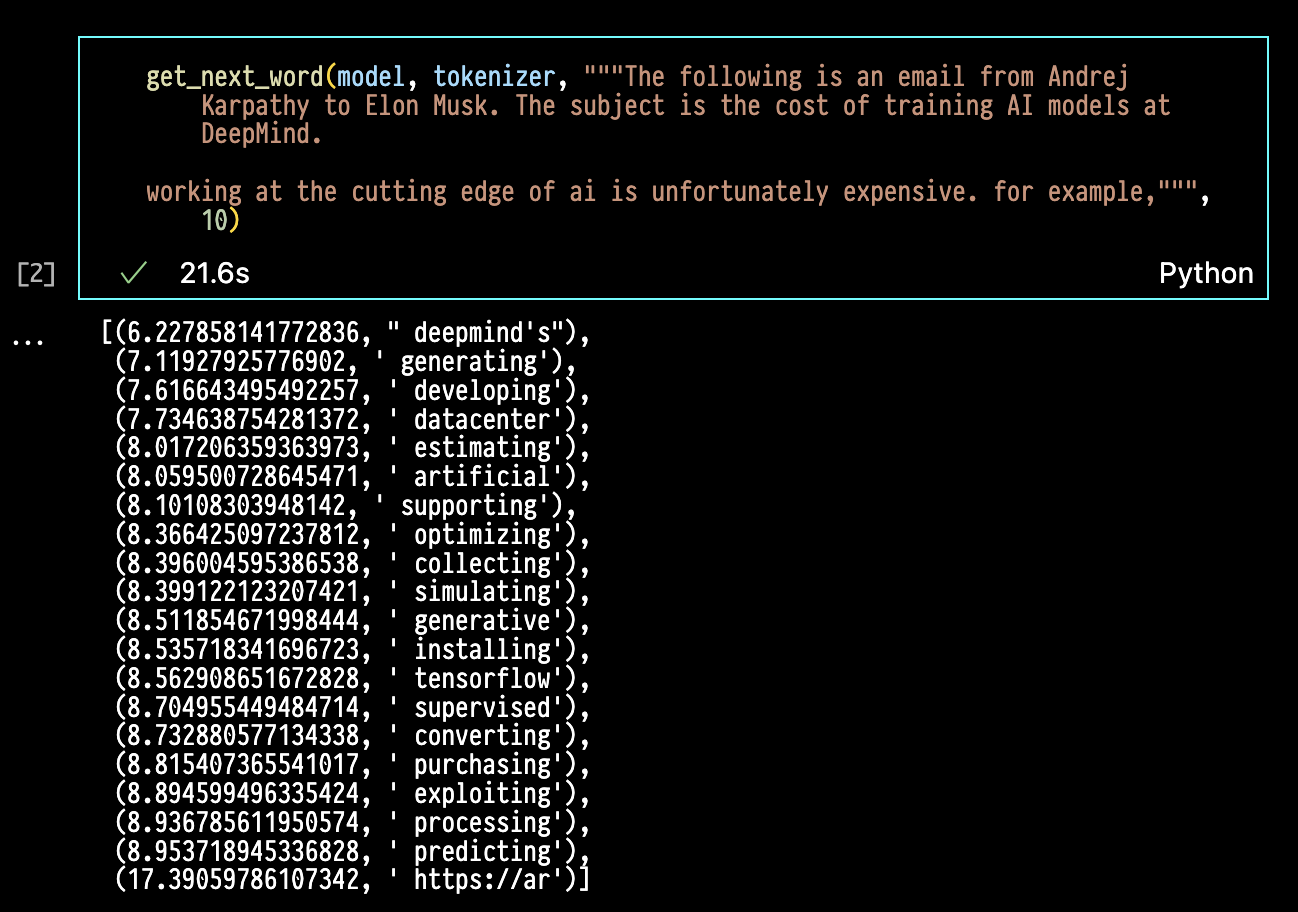Click the 21.6s execution time label
1298x912 pixels.
(214, 274)
